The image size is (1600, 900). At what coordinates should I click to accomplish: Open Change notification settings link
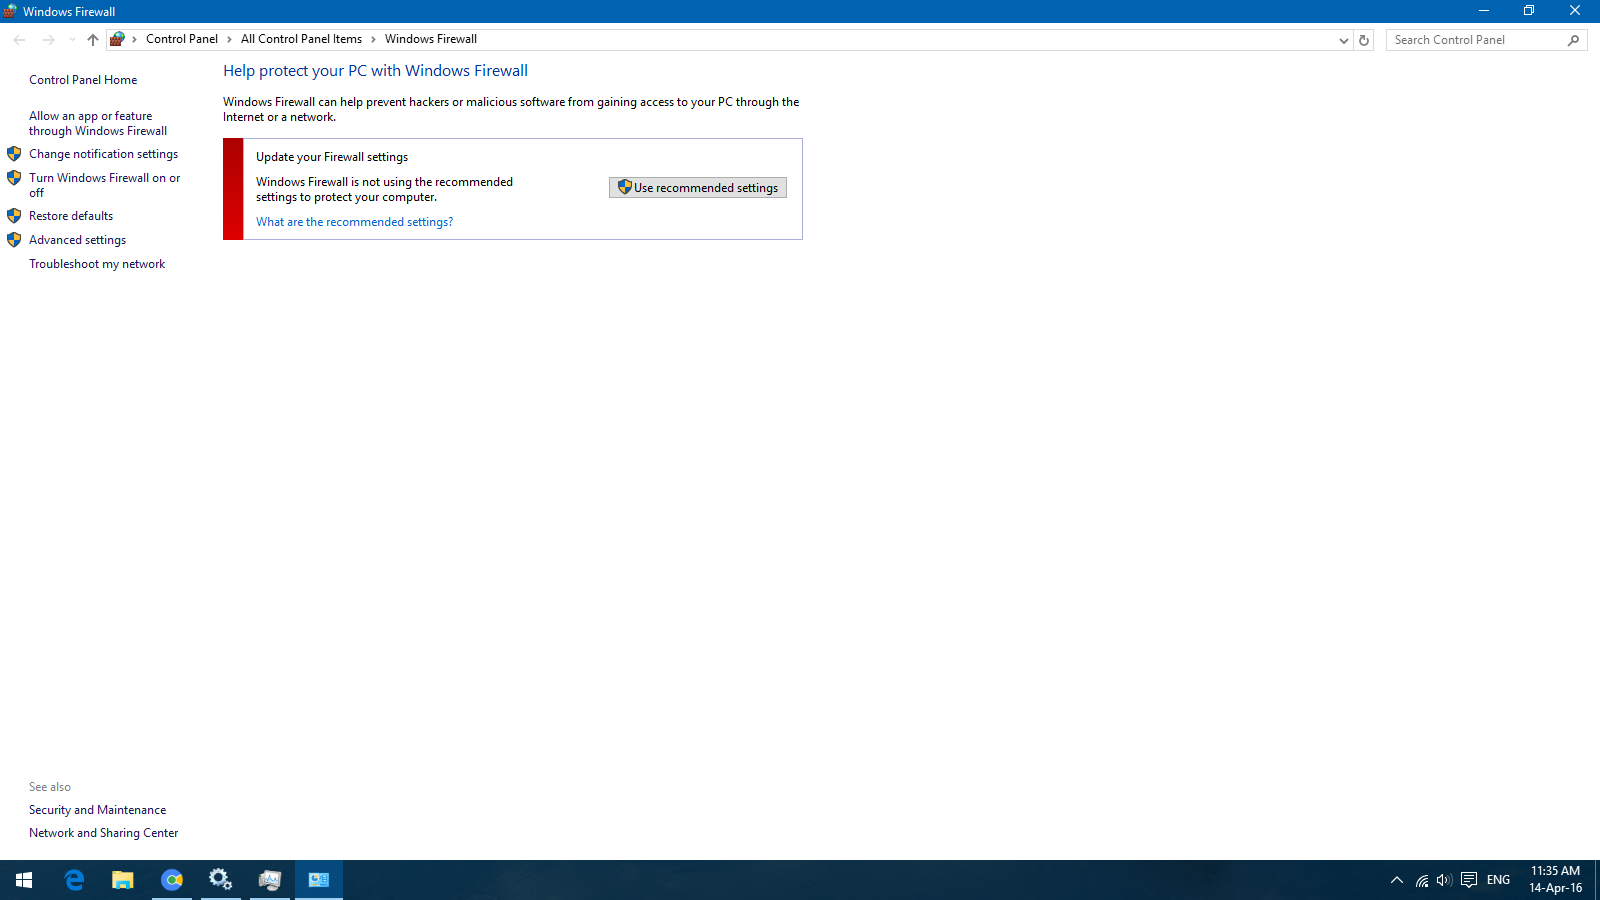click(103, 154)
